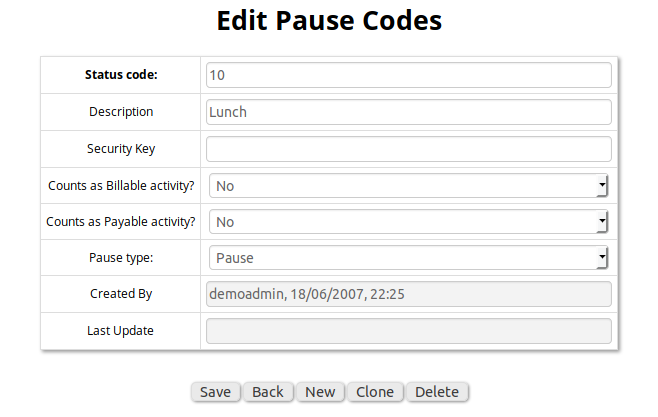Click the disabled Last Update field
The height and width of the screenshot is (417, 658).
coord(408,331)
